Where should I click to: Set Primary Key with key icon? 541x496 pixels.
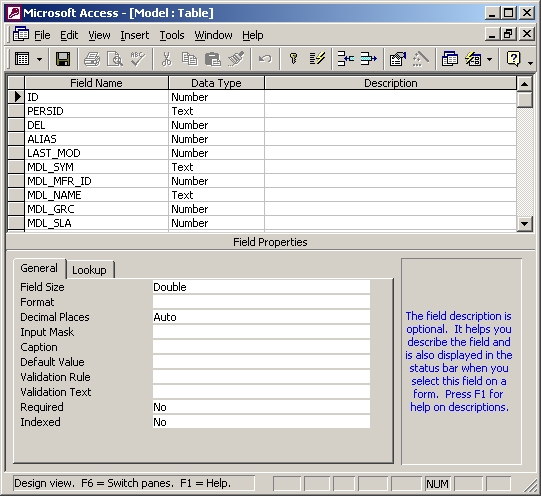pyautogui.click(x=294, y=59)
